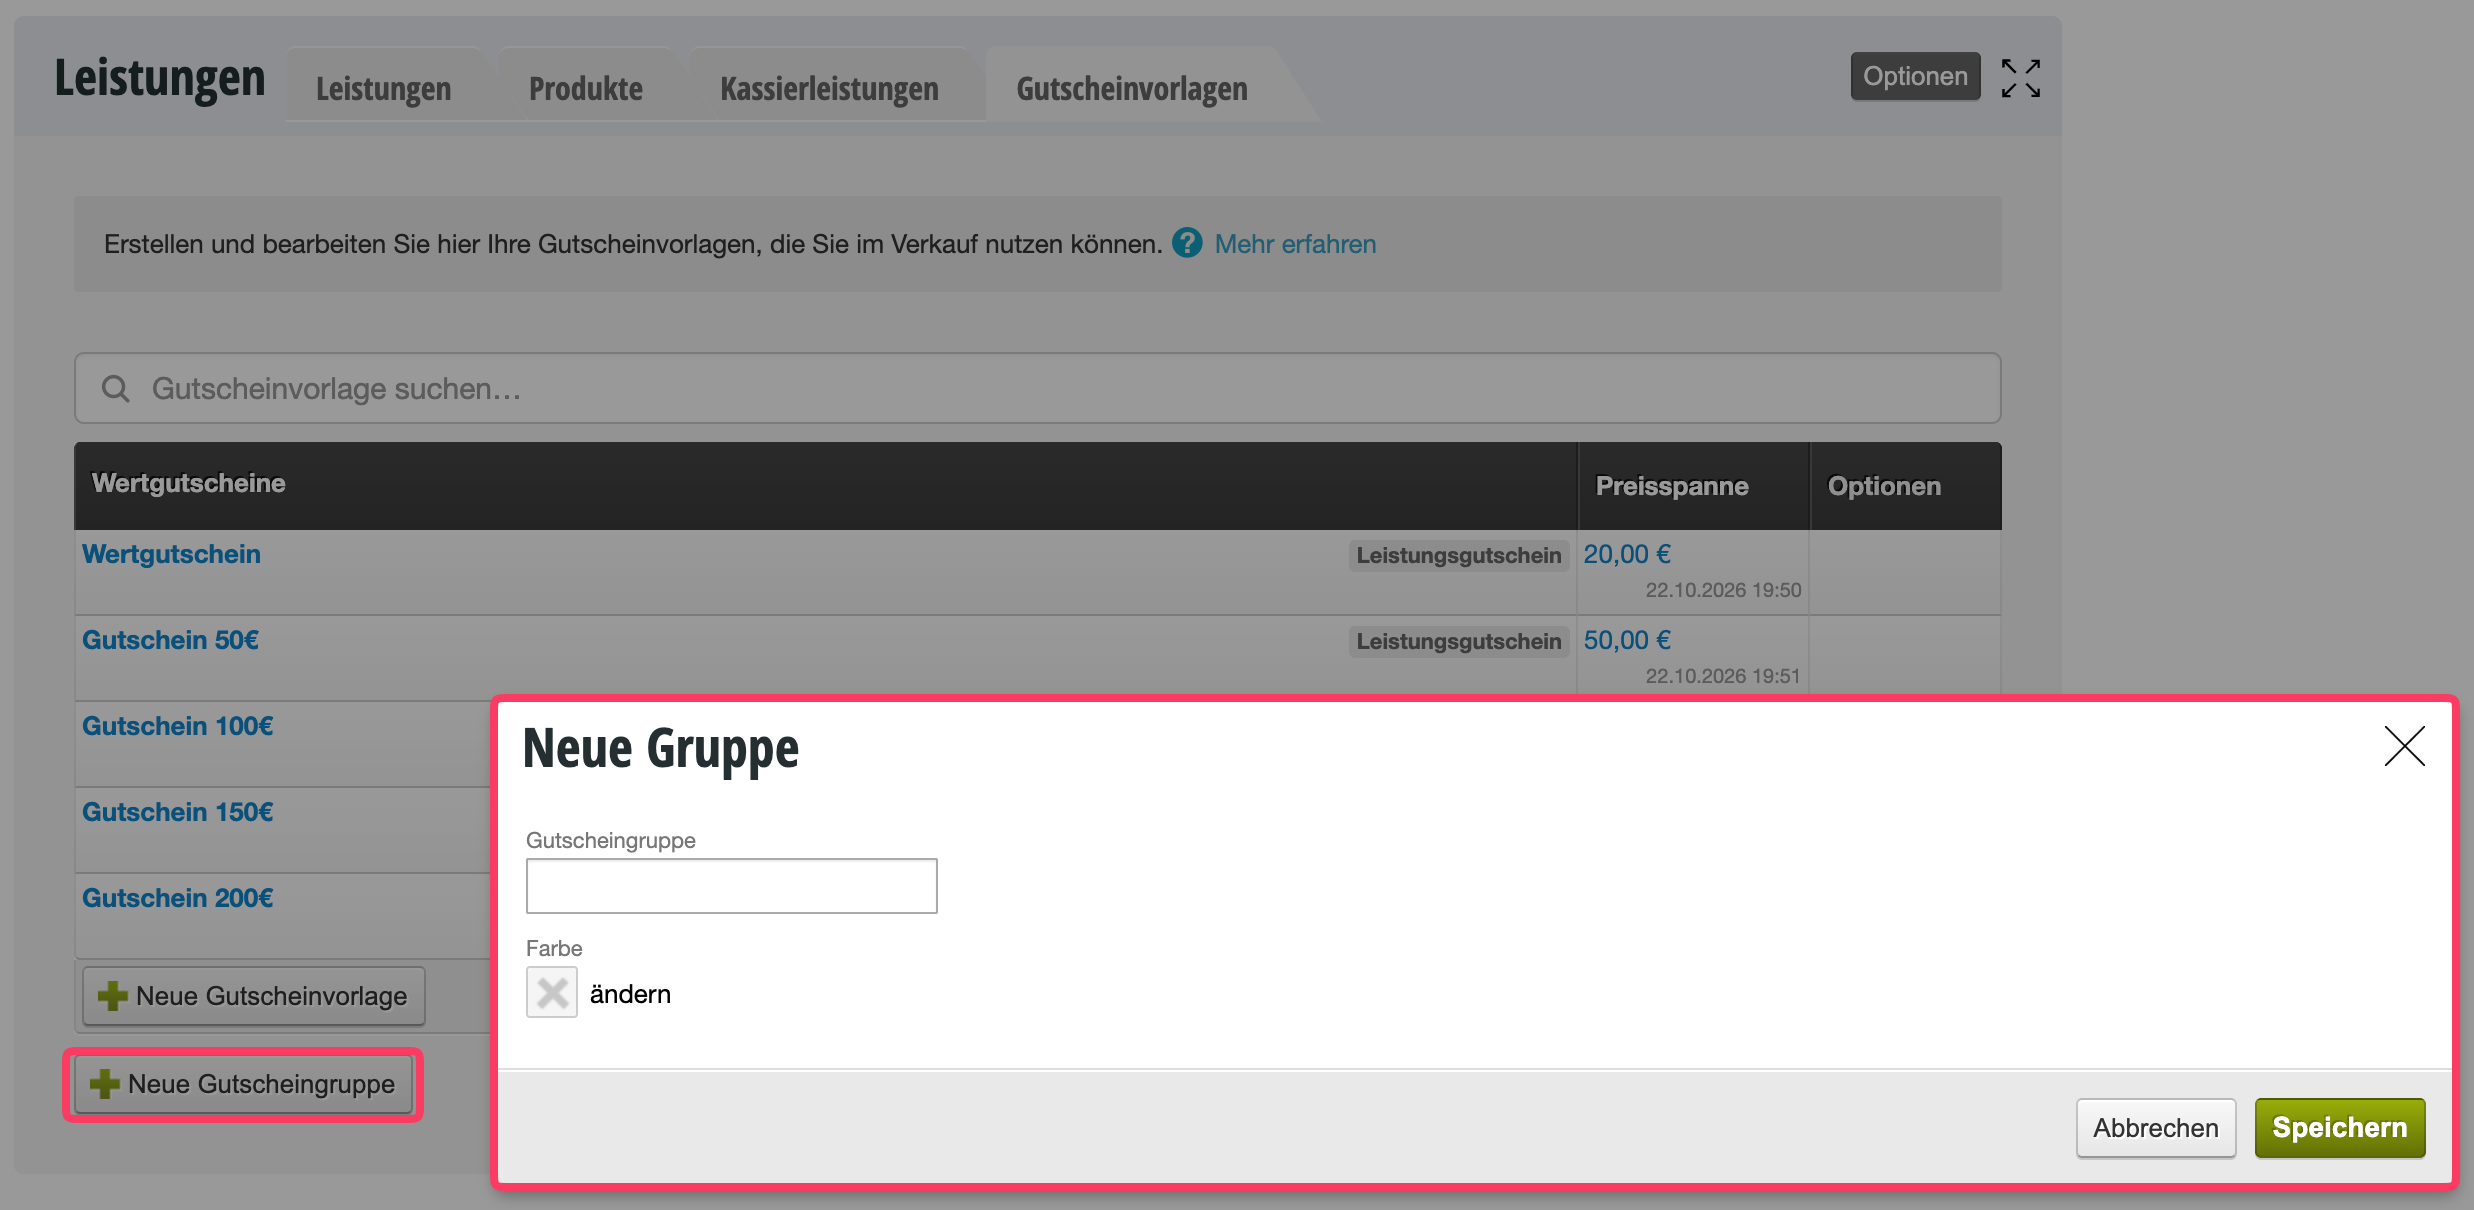Click the Gutscheinvorlage suchen search field

point(1038,388)
